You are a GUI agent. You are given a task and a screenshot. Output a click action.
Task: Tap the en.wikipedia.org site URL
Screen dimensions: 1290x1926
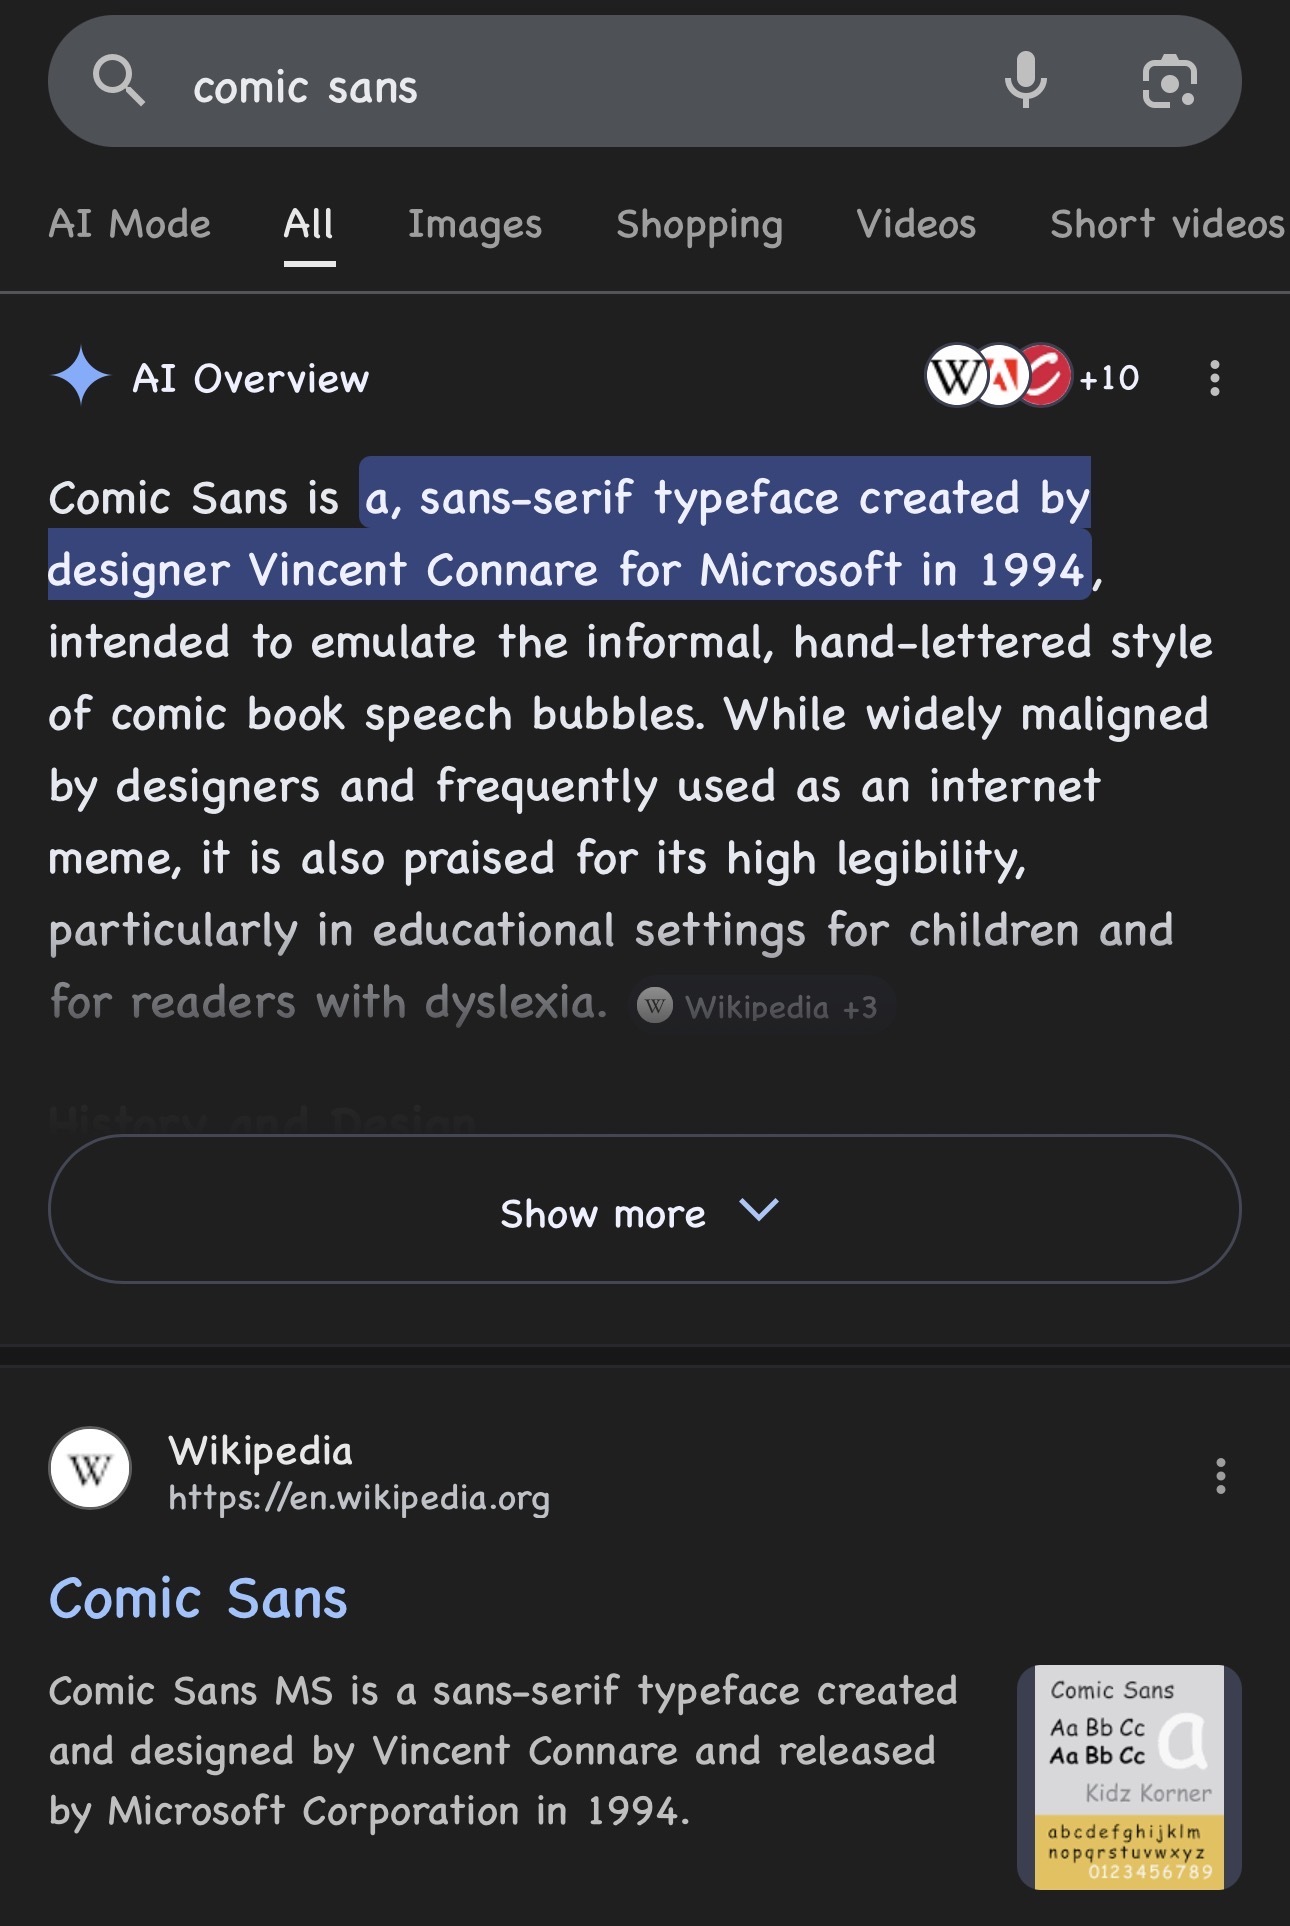pos(359,1498)
